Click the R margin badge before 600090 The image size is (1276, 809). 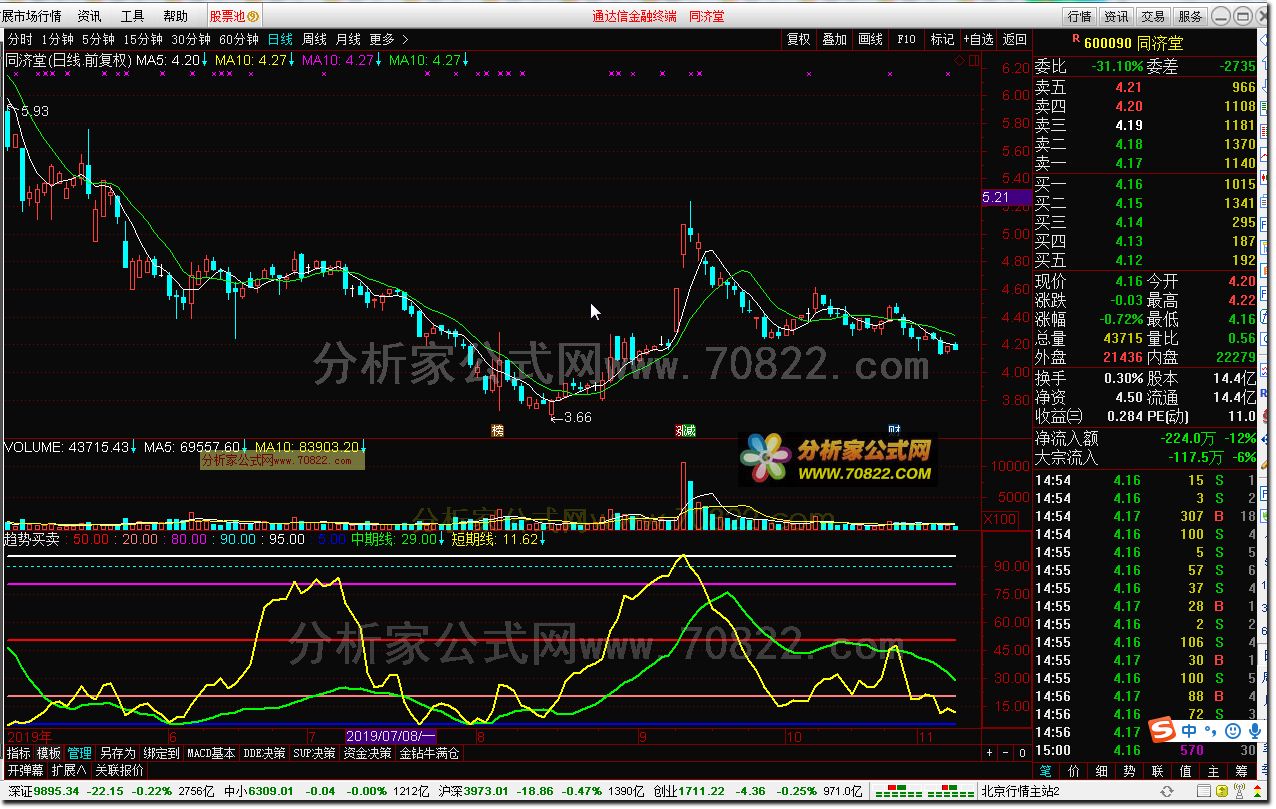1076,39
